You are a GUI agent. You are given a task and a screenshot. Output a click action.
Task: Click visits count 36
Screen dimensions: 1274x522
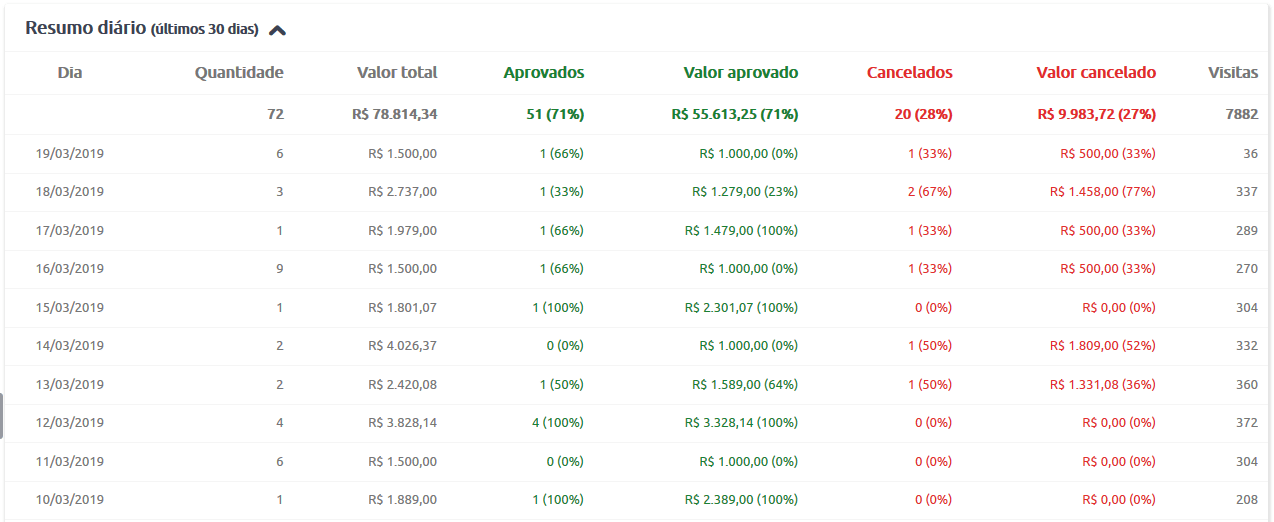pos(1250,154)
